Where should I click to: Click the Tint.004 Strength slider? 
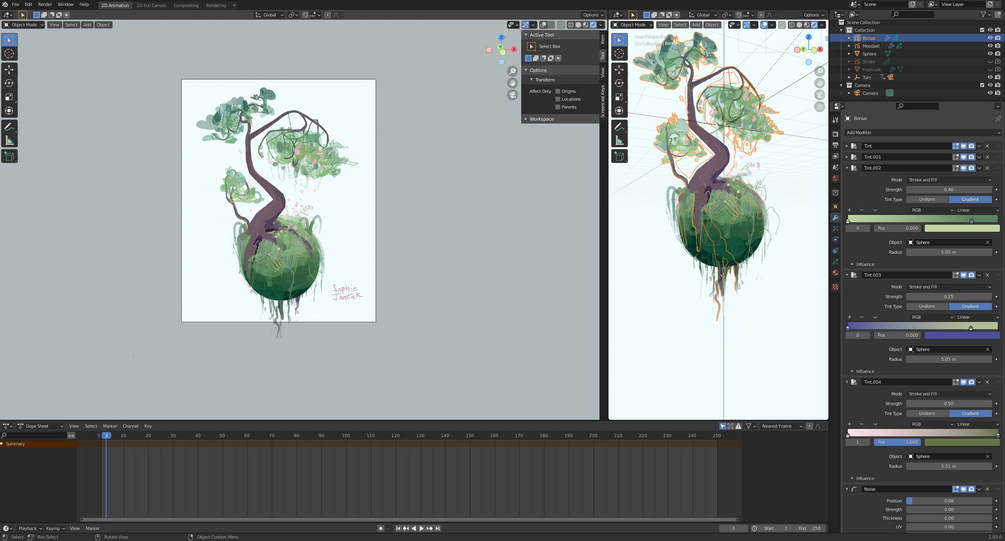pyautogui.click(x=949, y=404)
